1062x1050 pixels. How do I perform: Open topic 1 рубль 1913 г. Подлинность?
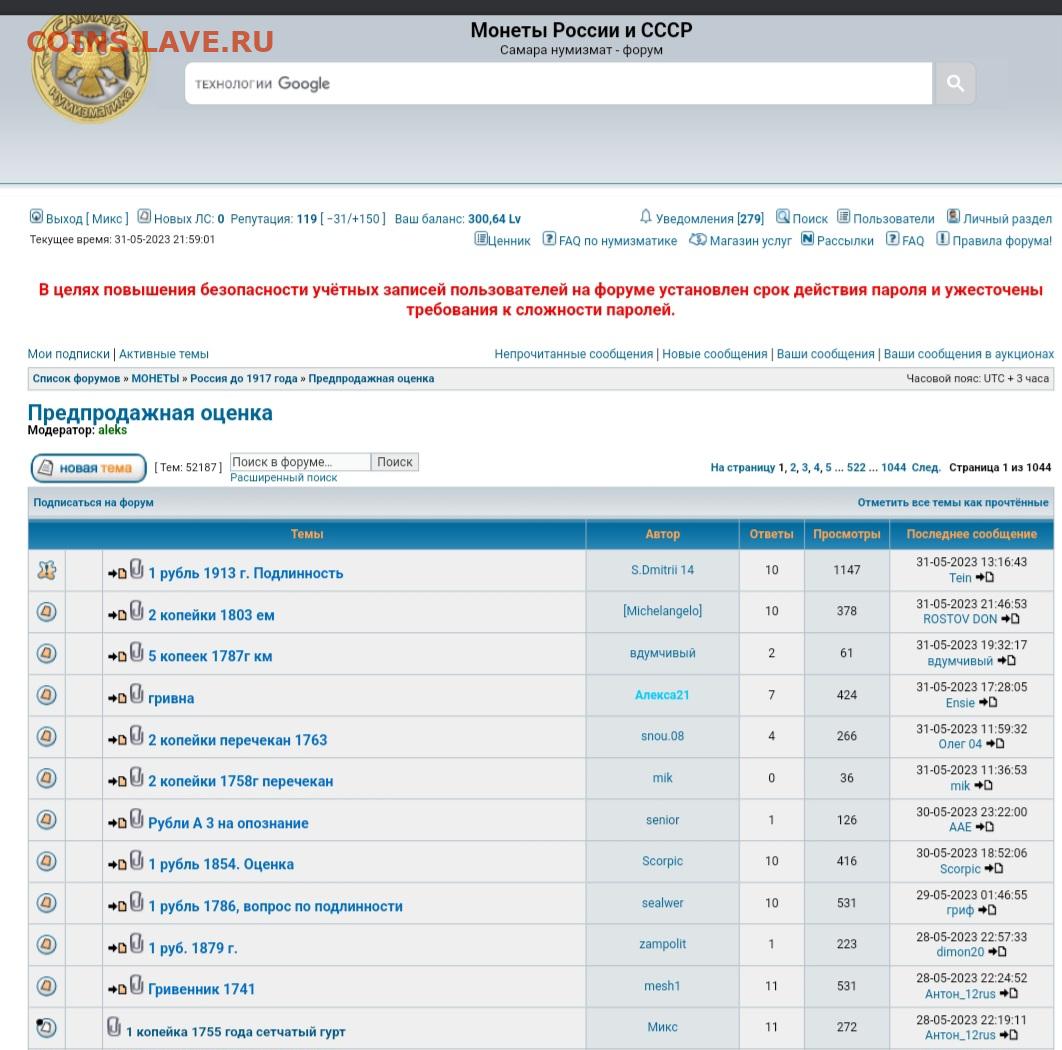click(246, 573)
